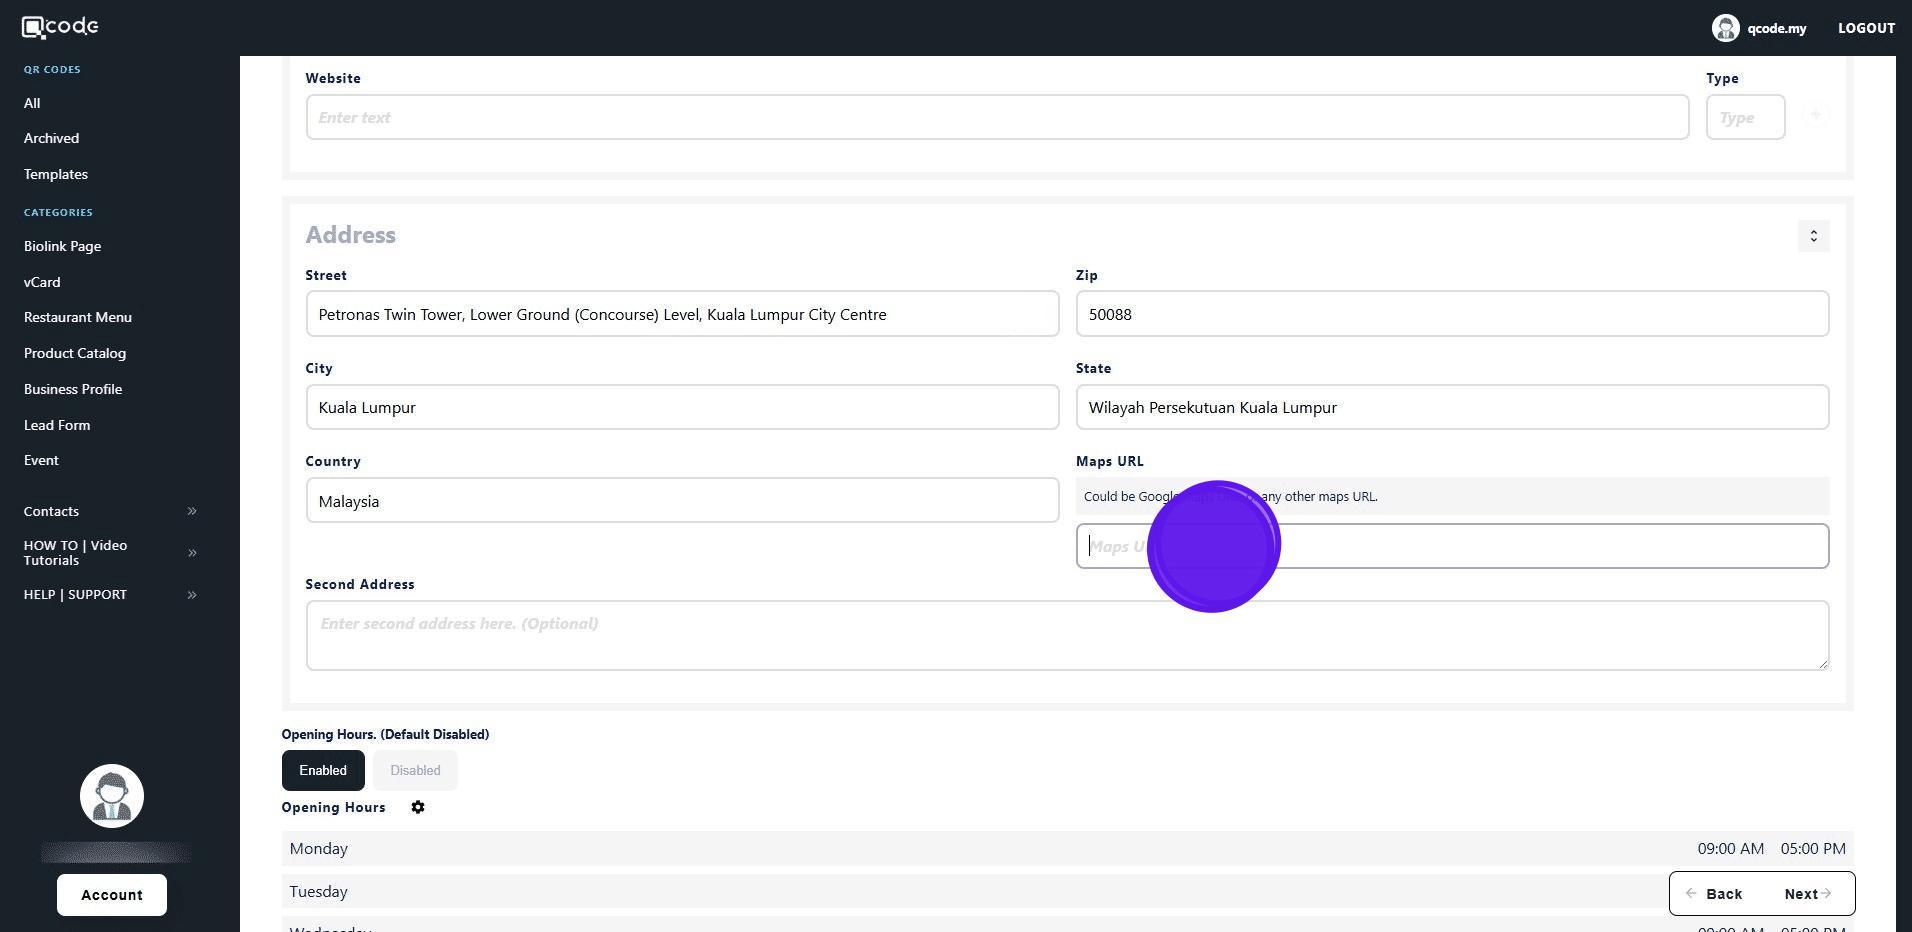Enable opening hours
Viewport: 1912px width, 932px height.
tap(323, 771)
